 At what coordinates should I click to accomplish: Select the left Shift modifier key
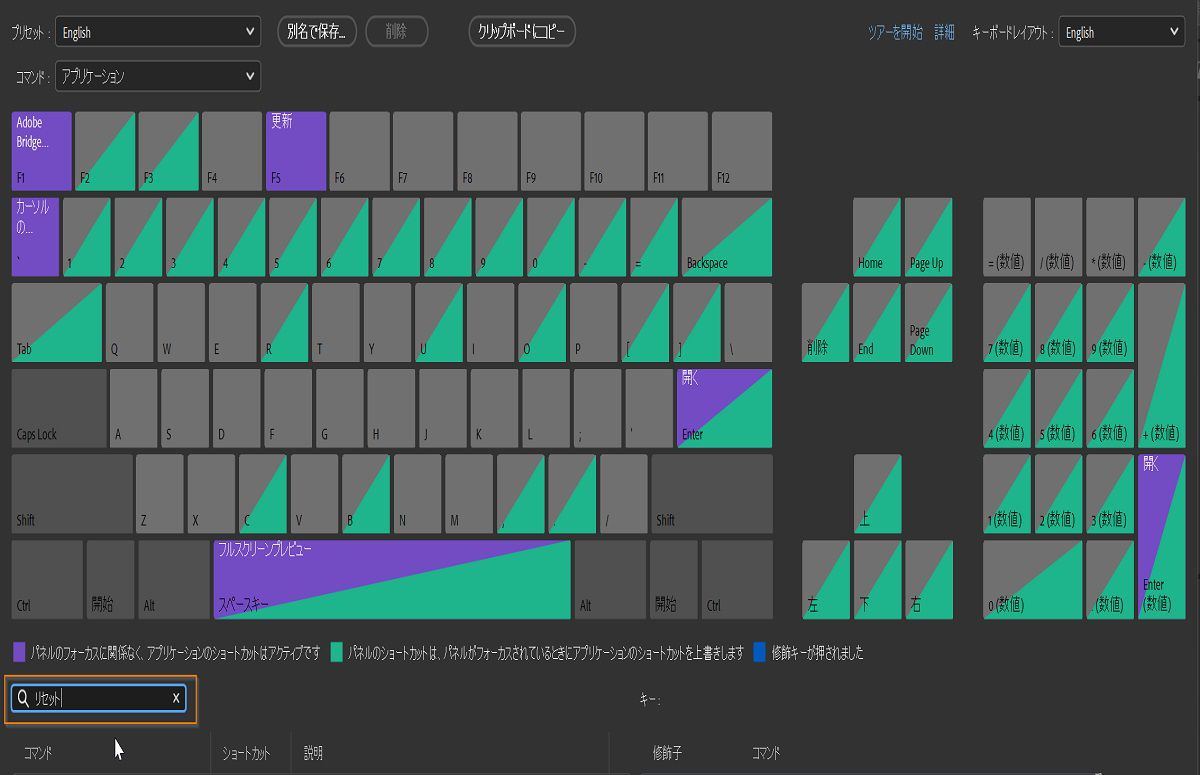click(x=72, y=494)
